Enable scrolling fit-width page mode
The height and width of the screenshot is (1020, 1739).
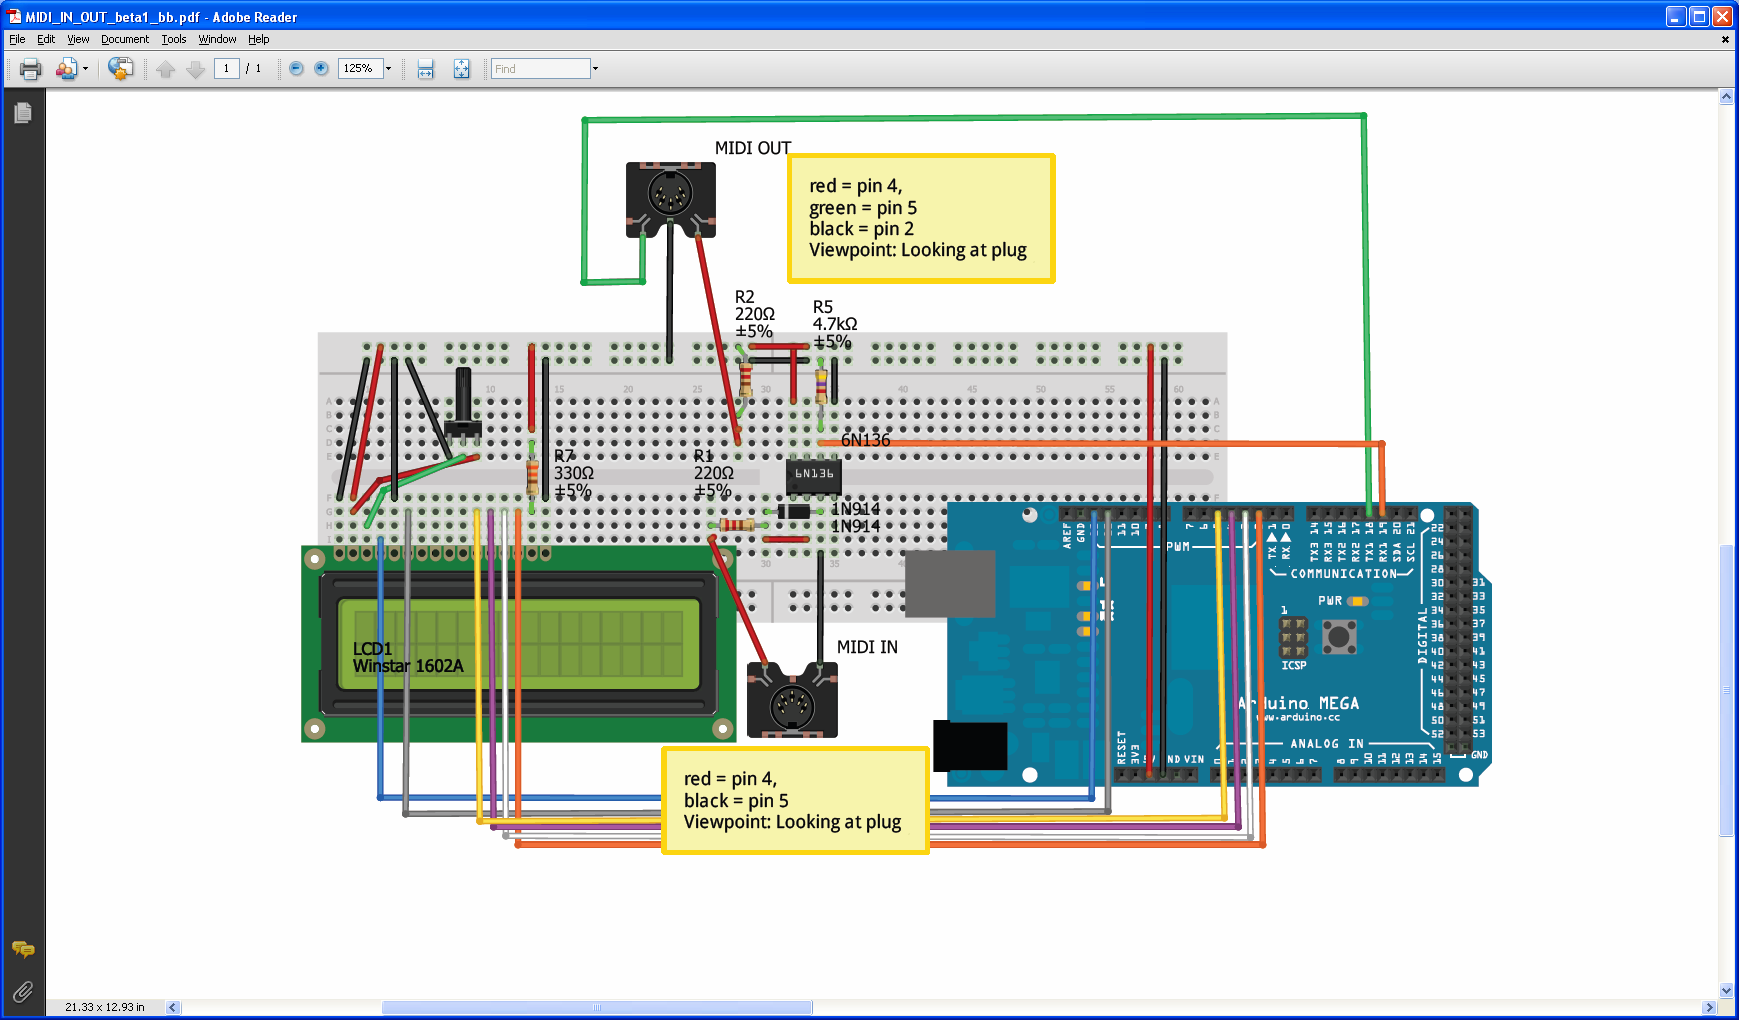pyautogui.click(x=426, y=69)
